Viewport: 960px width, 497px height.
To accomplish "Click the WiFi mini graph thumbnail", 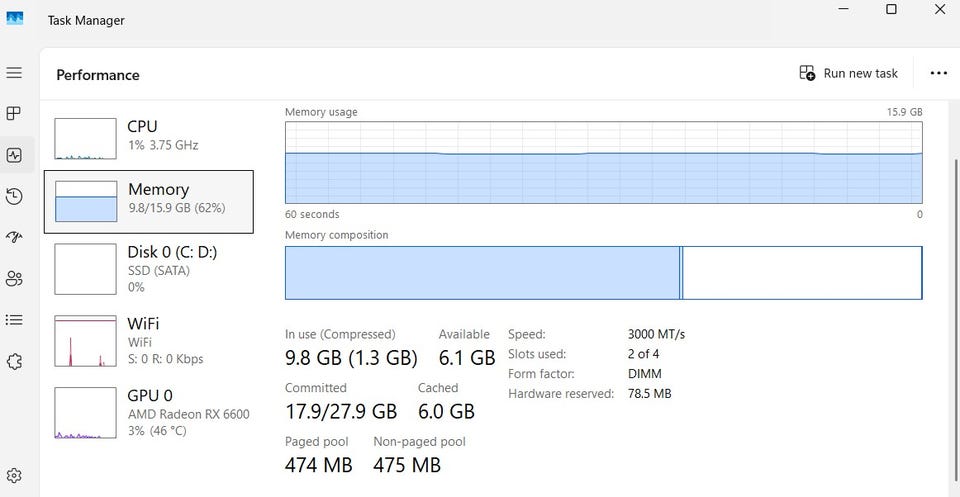I will pyautogui.click(x=85, y=341).
